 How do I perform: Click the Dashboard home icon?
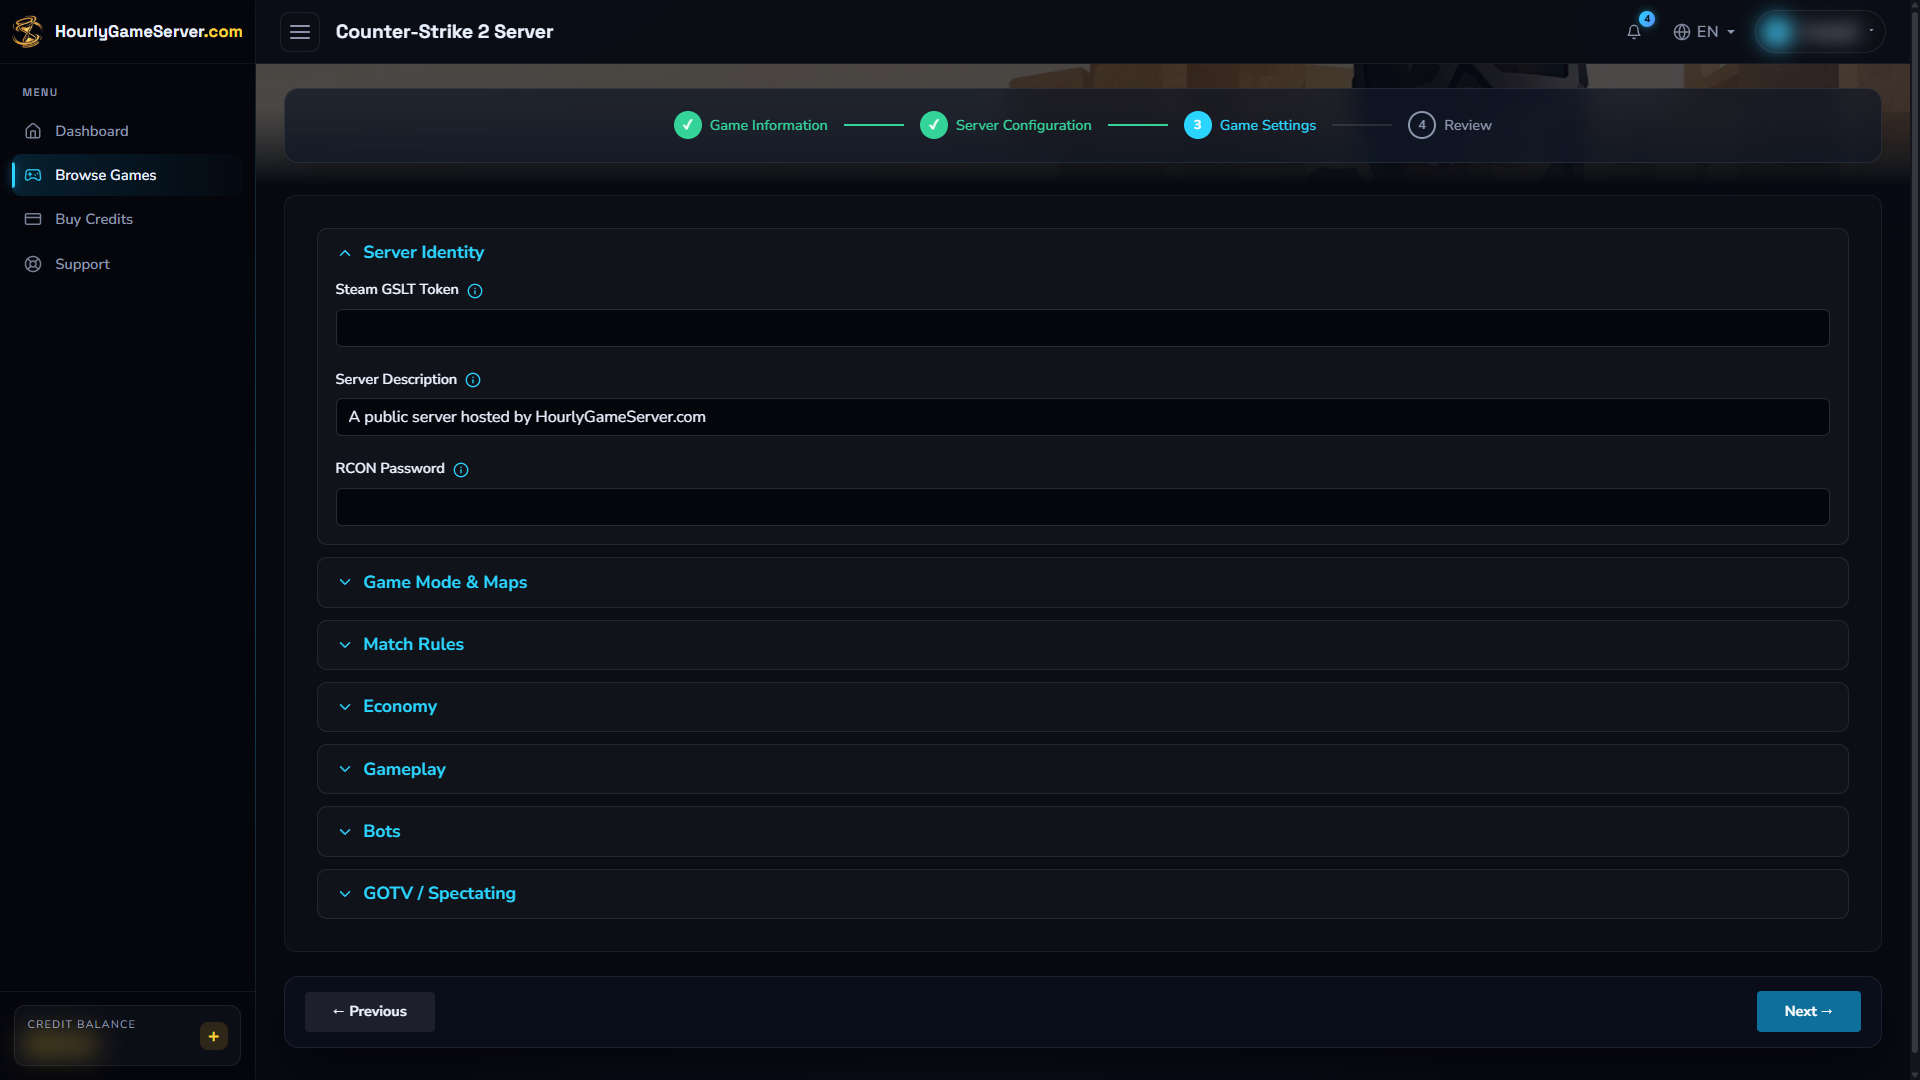33,131
